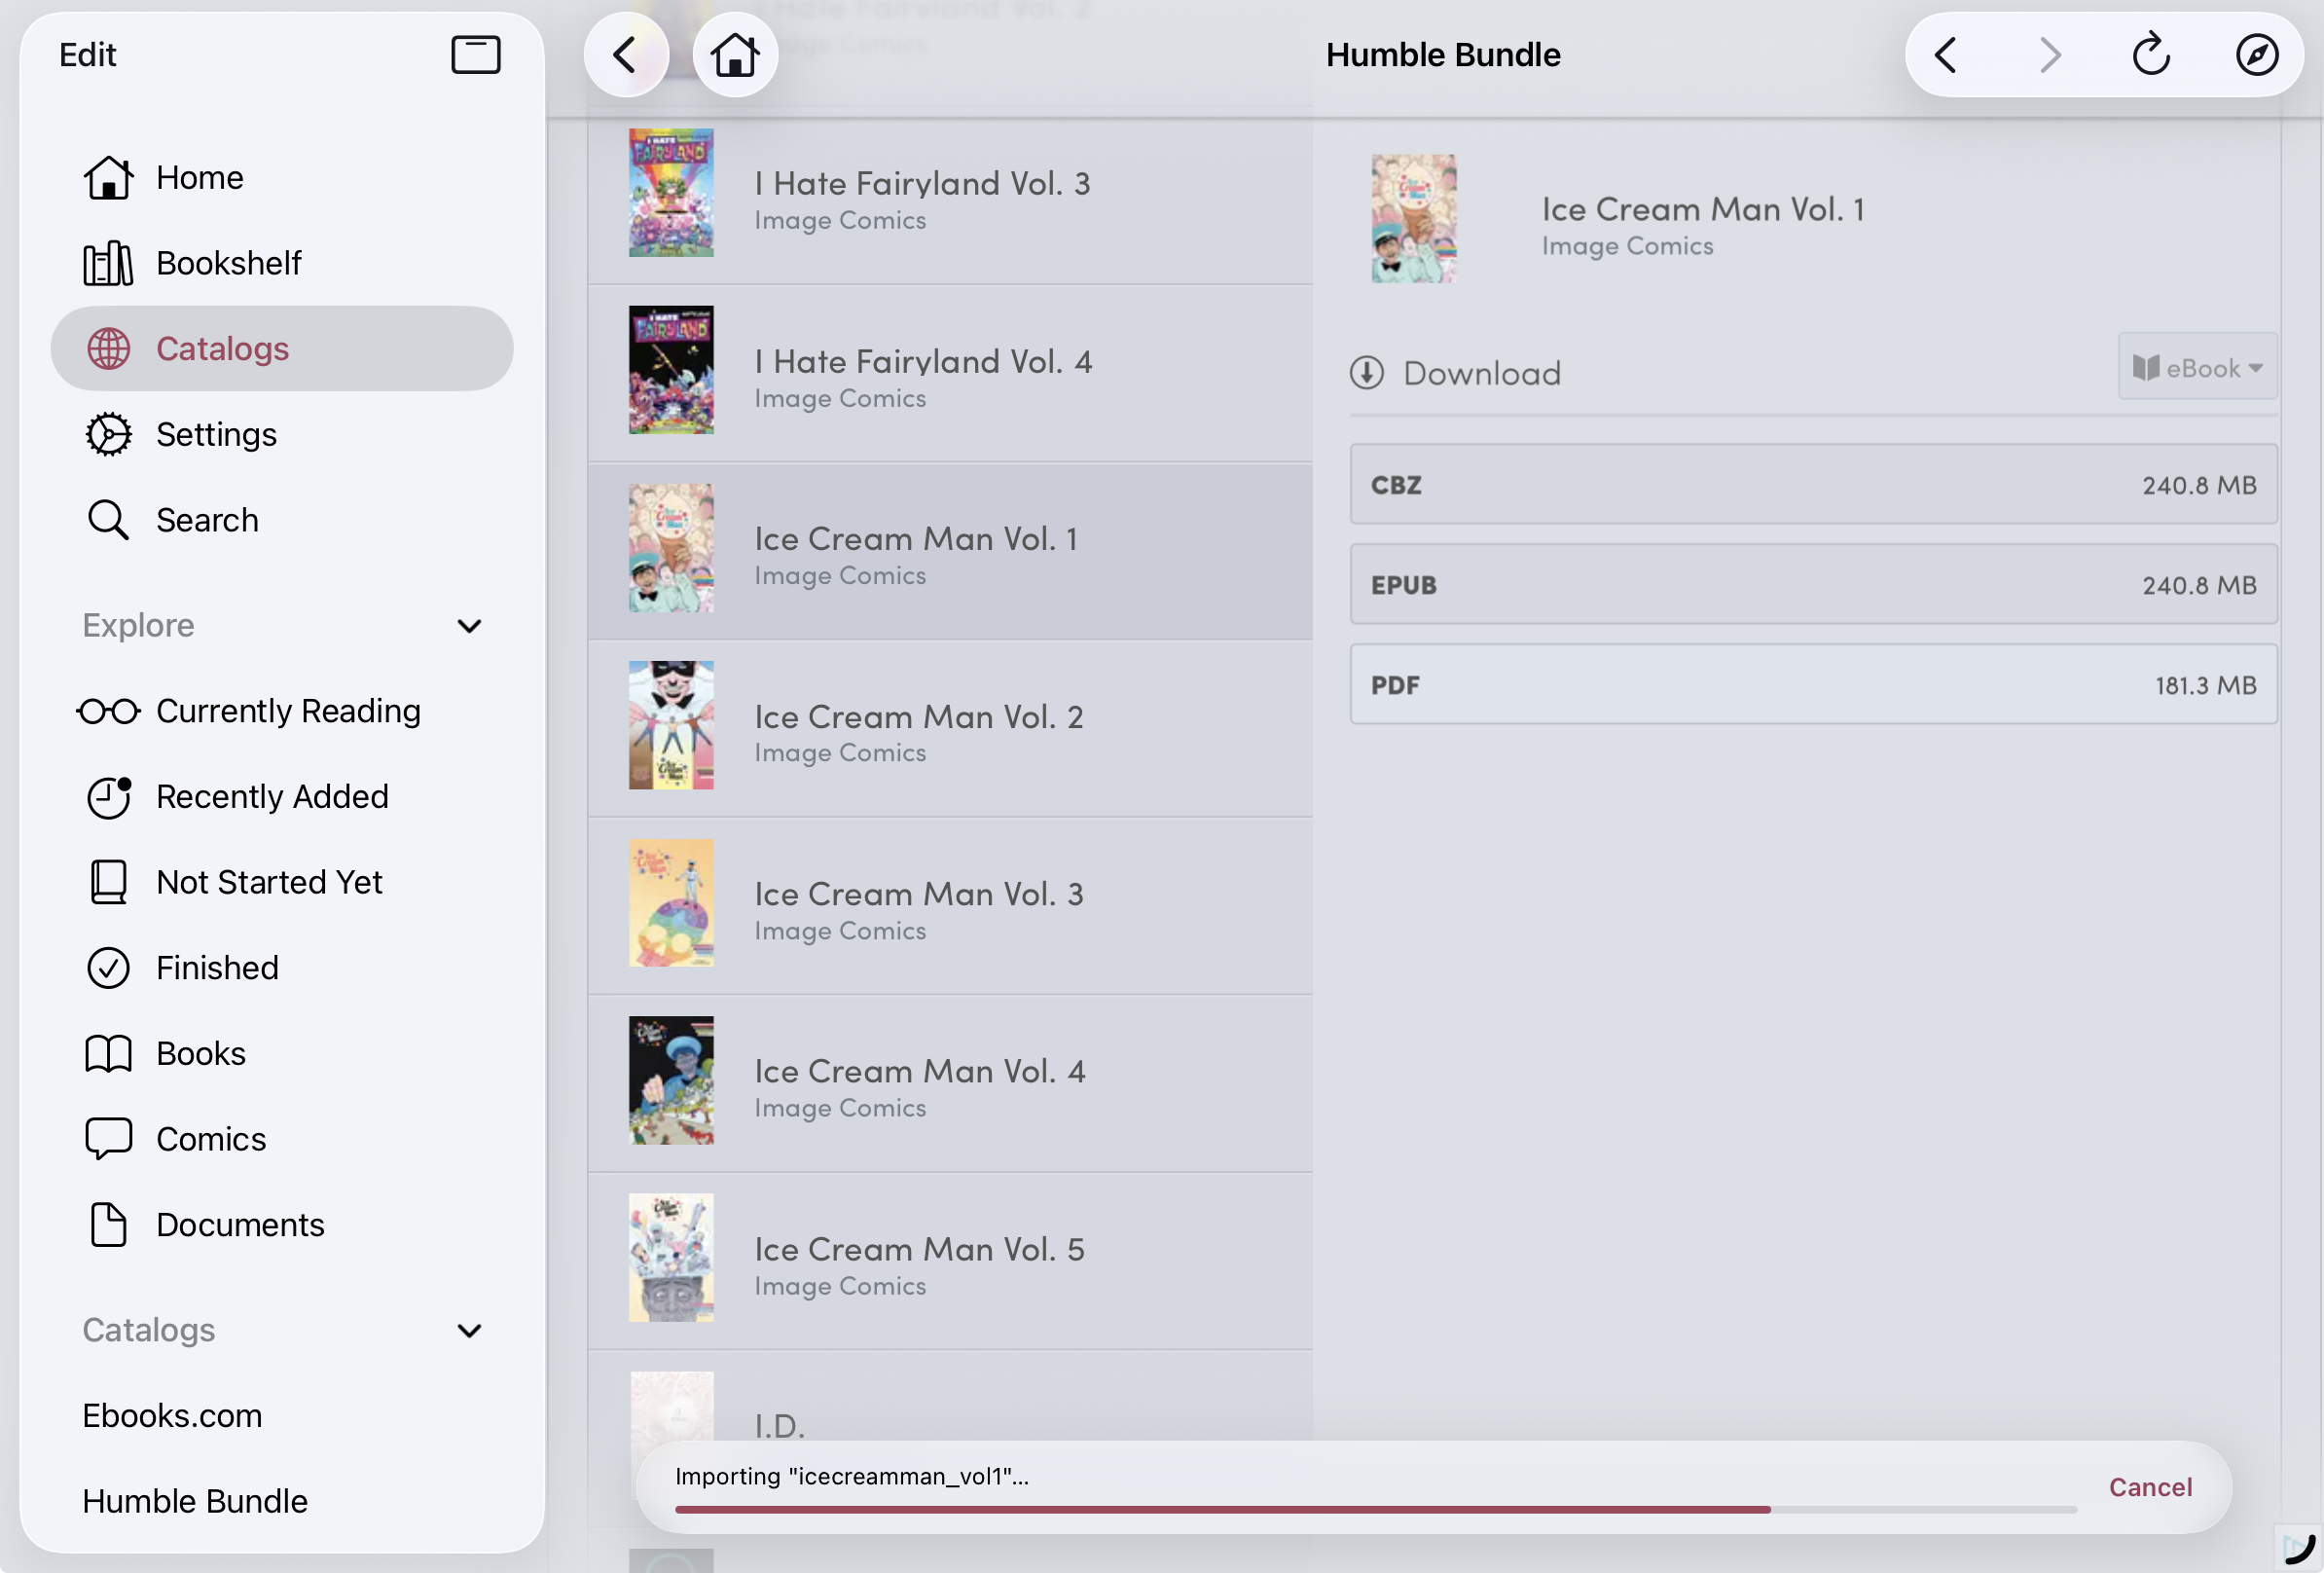Go back with the left circular arrow
This screenshot has height=1573, width=2324.
coord(627,54)
